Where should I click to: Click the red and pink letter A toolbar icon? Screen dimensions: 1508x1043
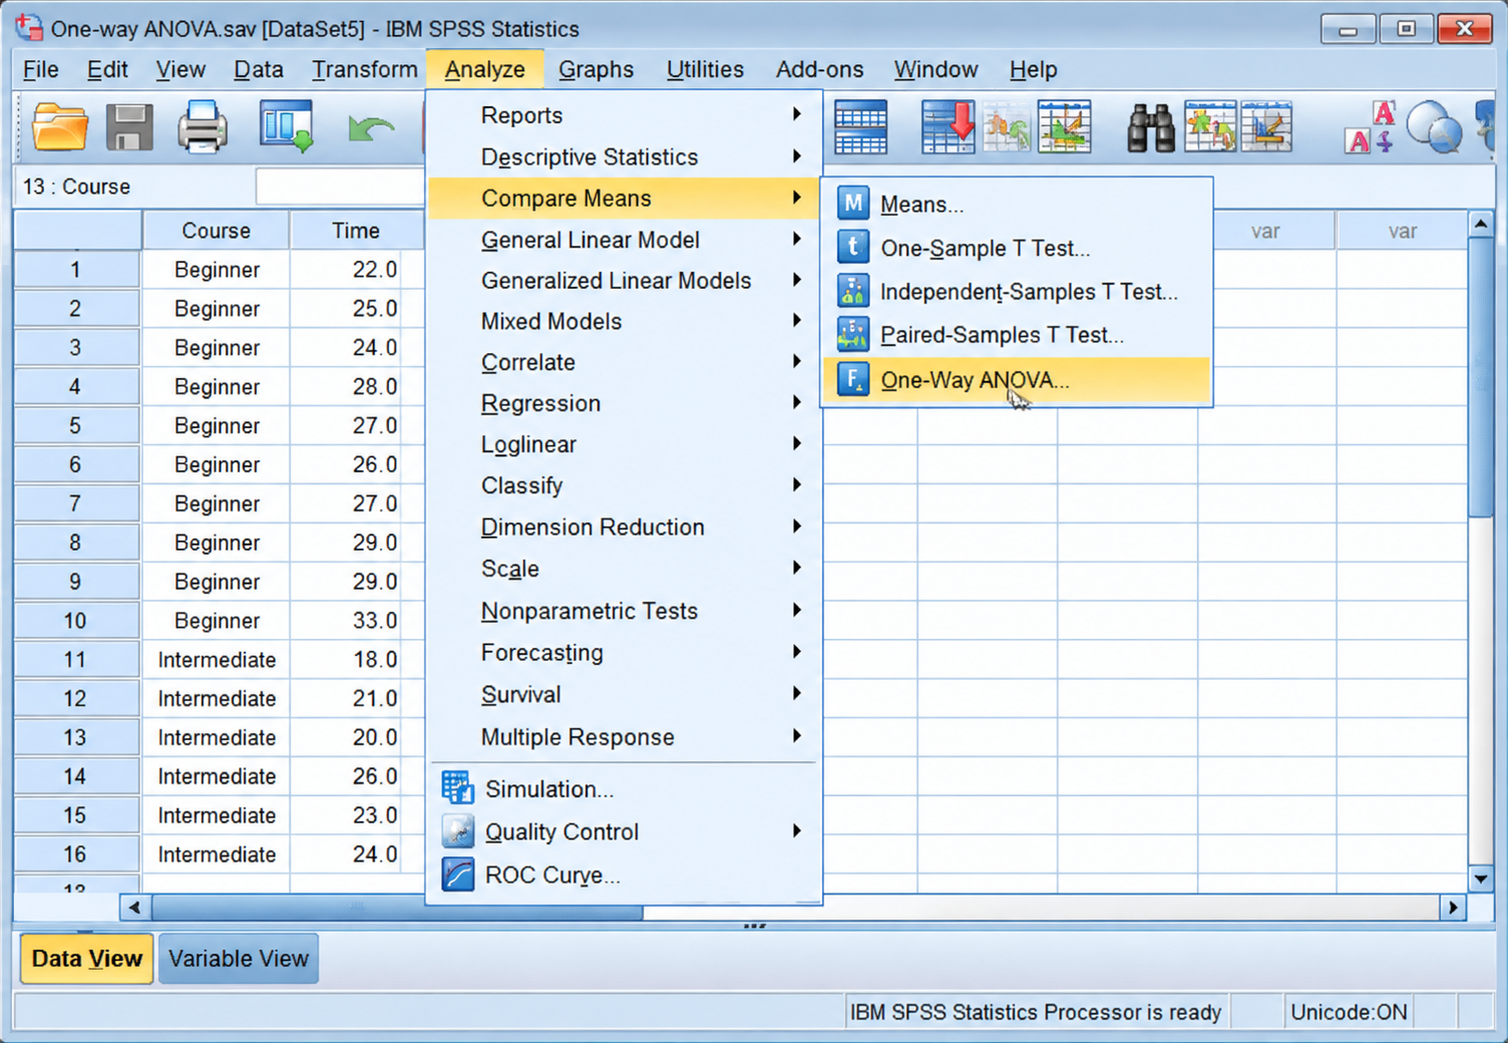1370,127
